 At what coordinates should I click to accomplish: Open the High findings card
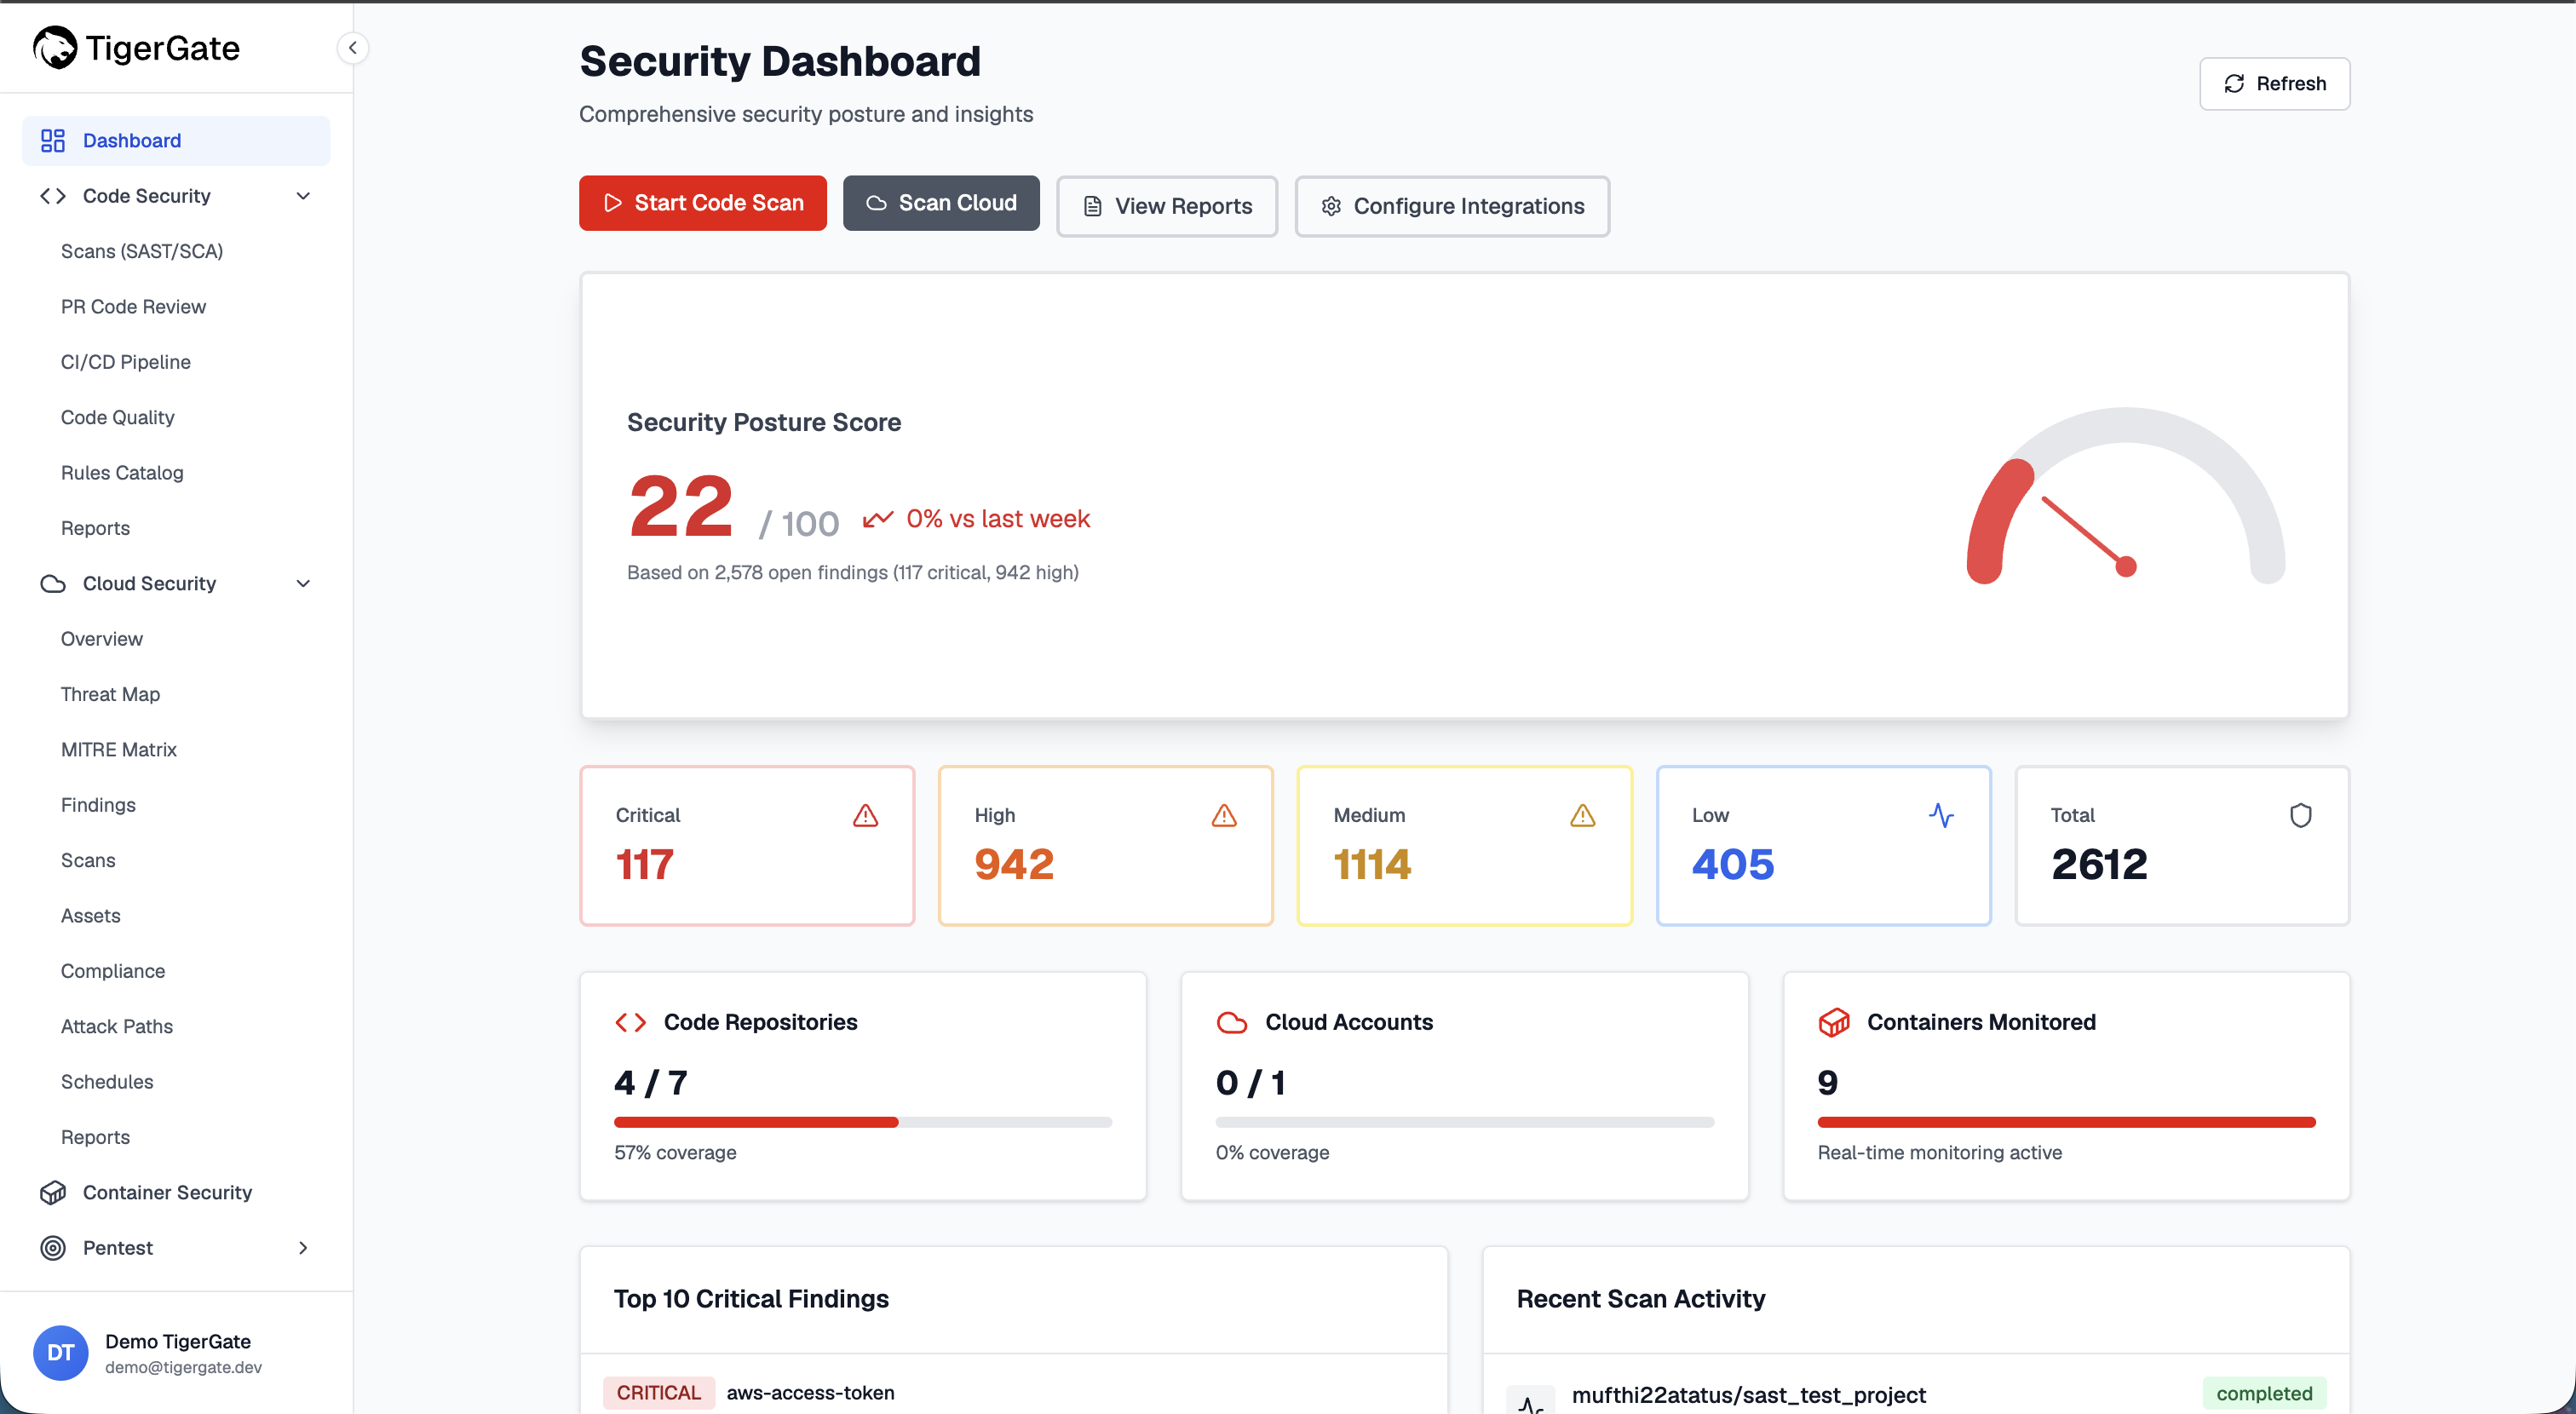(x=1105, y=845)
